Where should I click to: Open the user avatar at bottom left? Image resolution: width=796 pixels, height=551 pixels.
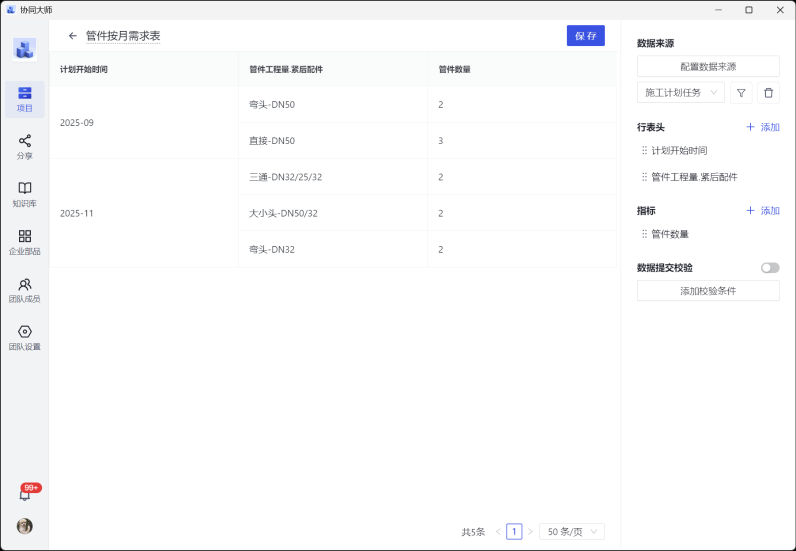tap(25, 526)
